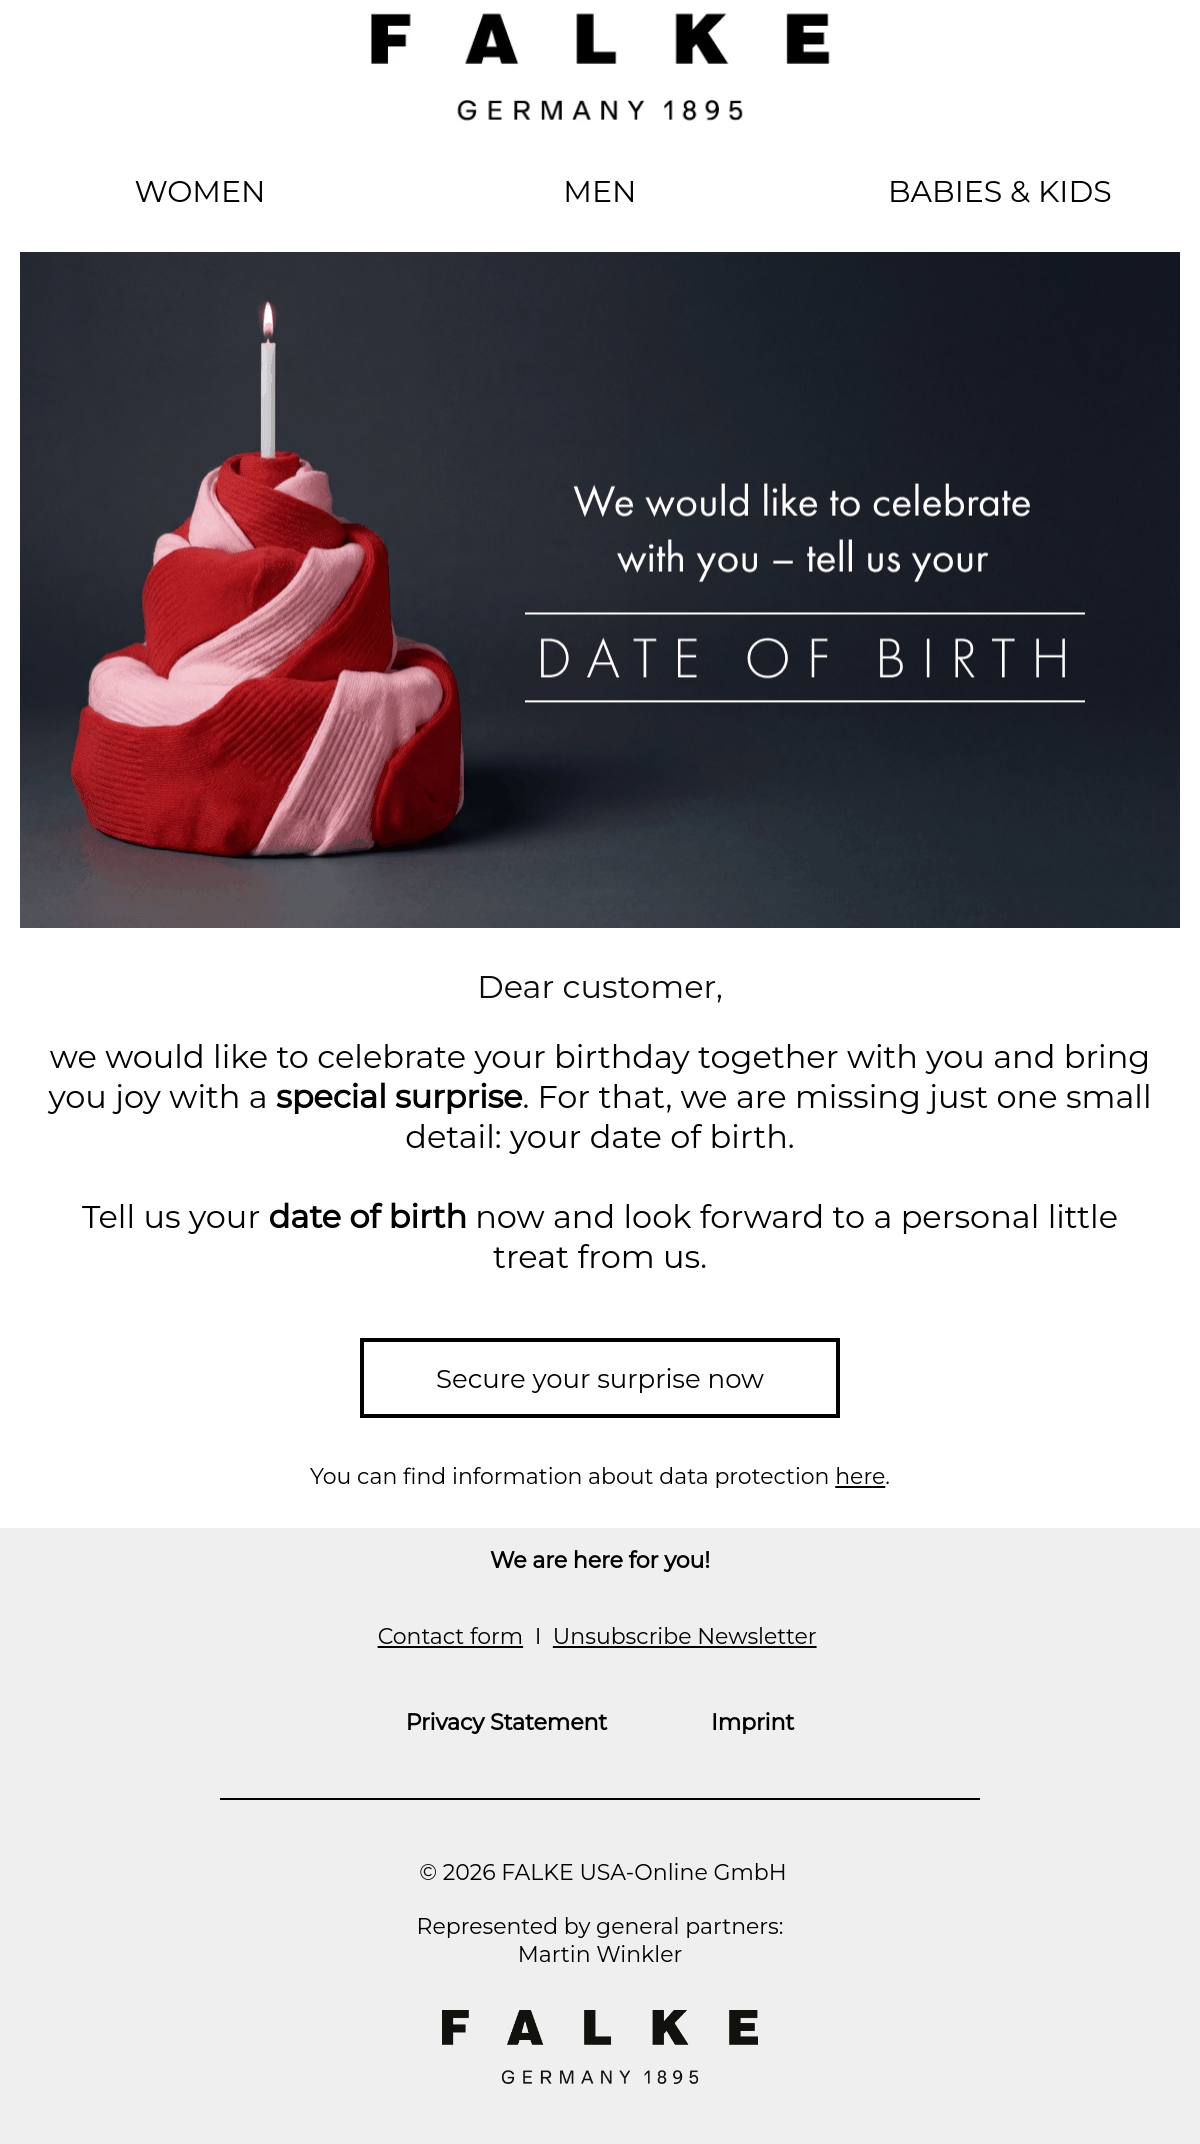Click the bold 'special surprise' text
Image resolution: width=1200 pixels, height=2144 pixels.
click(x=399, y=1097)
